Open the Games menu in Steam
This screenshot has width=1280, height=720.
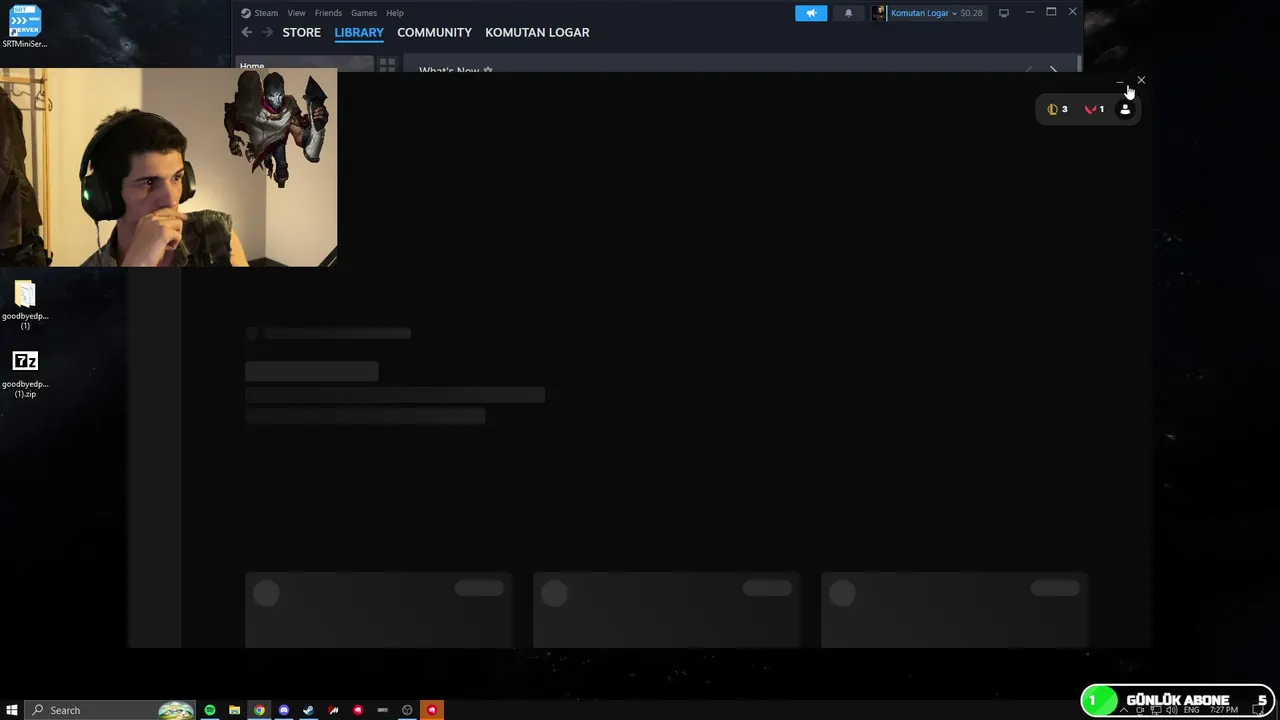(x=364, y=13)
